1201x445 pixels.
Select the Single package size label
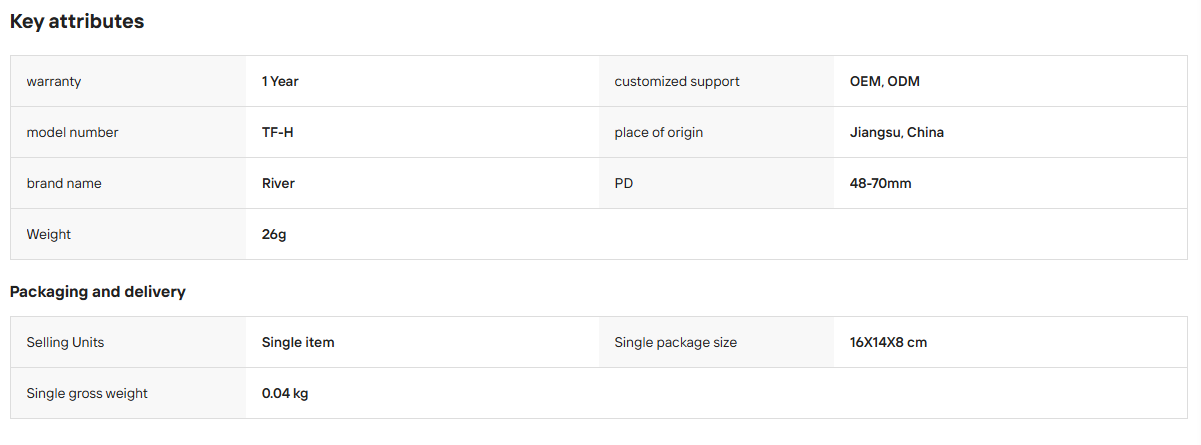(x=675, y=342)
